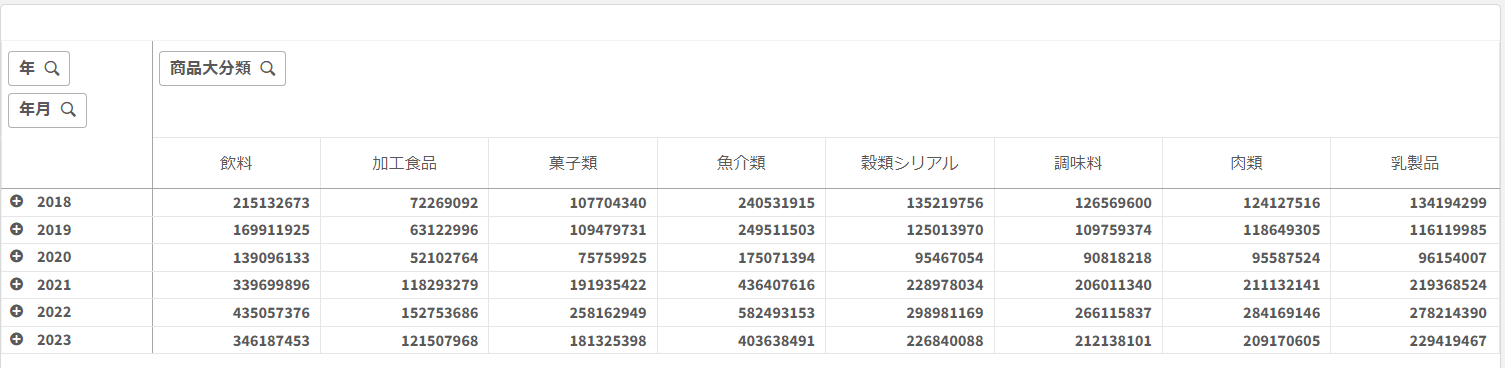Click cell value 121507968
Image resolution: width=1505 pixels, height=368 pixels.
pos(439,340)
